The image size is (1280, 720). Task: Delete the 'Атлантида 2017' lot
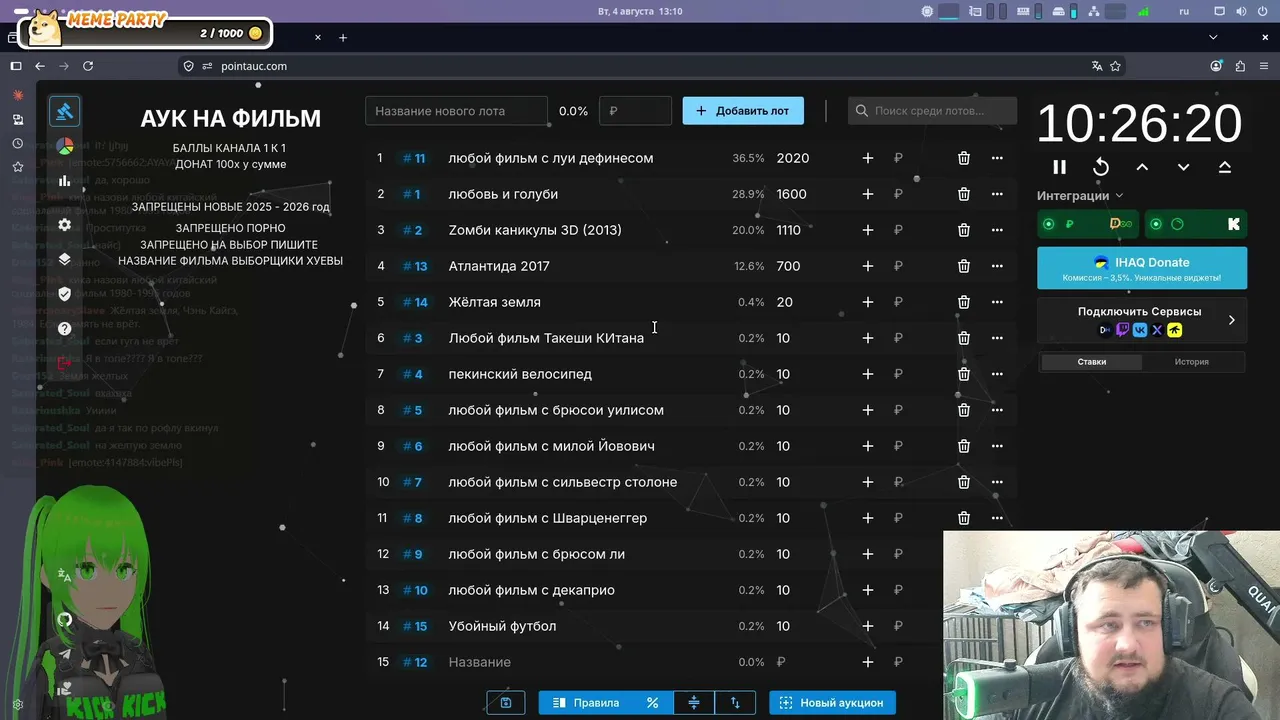[964, 266]
